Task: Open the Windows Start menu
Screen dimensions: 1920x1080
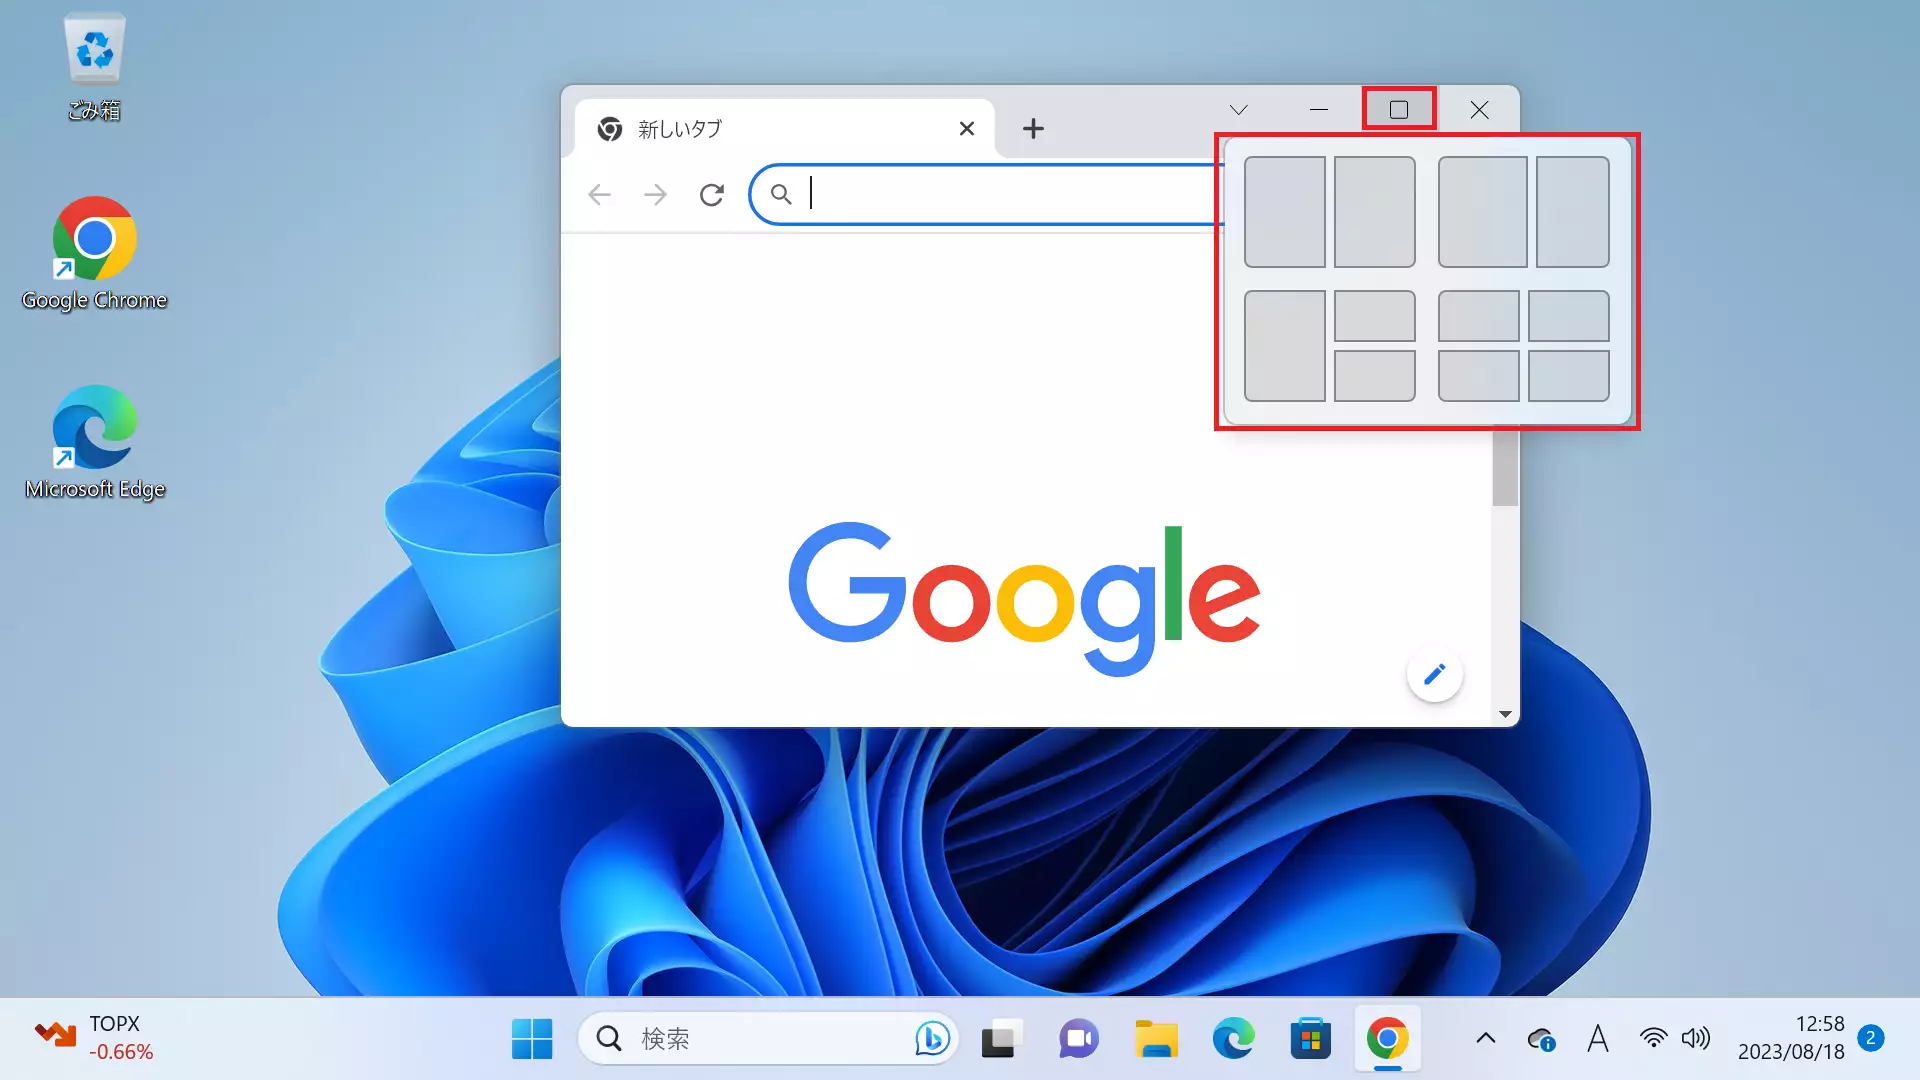Action: click(x=531, y=1039)
